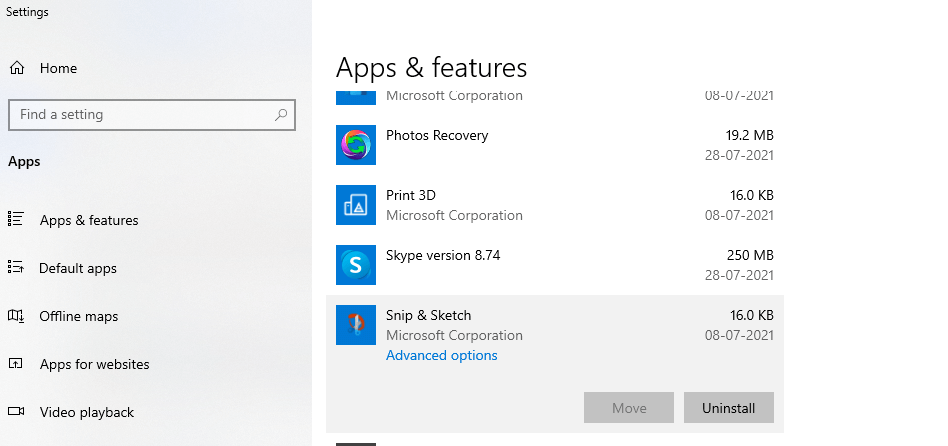Click the Skype app icon

point(355,265)
